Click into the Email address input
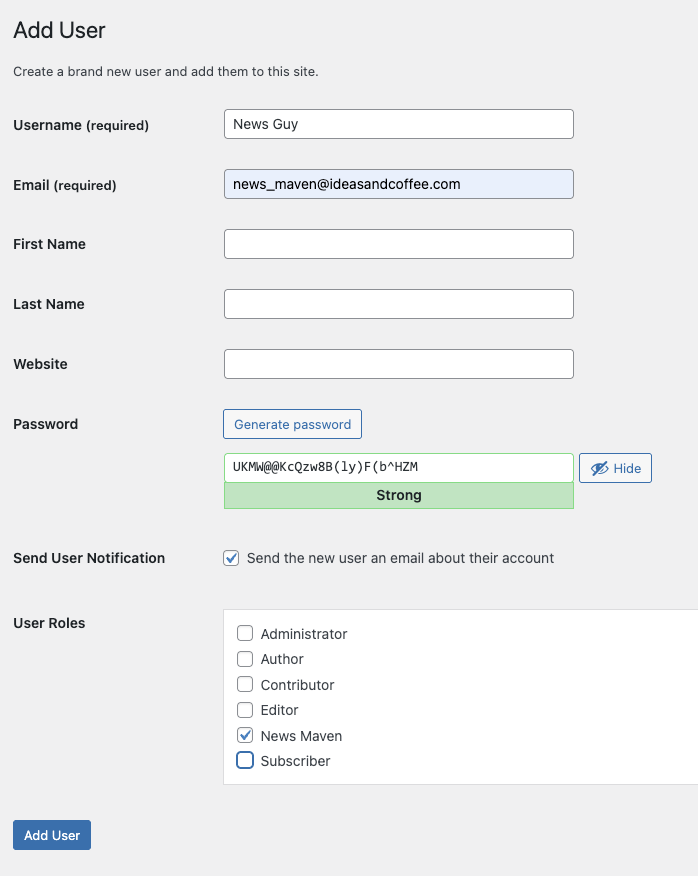This screenshot has width=698, height=876. coord(399,184)
